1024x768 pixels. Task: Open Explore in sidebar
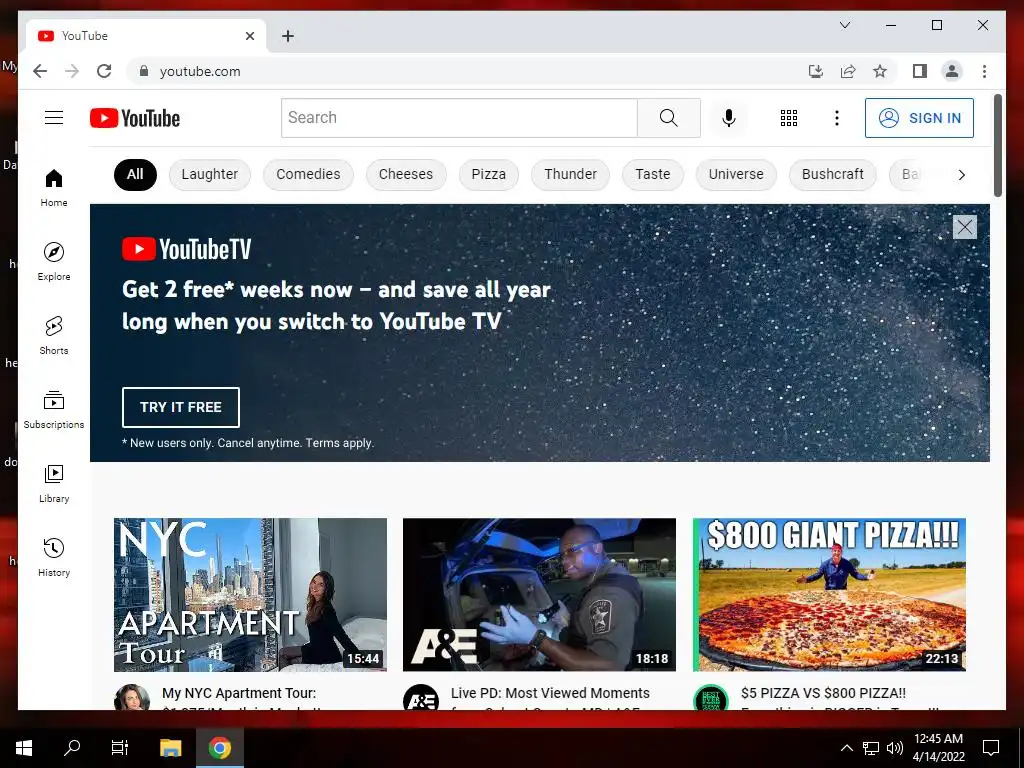click(x=54, y=262)
